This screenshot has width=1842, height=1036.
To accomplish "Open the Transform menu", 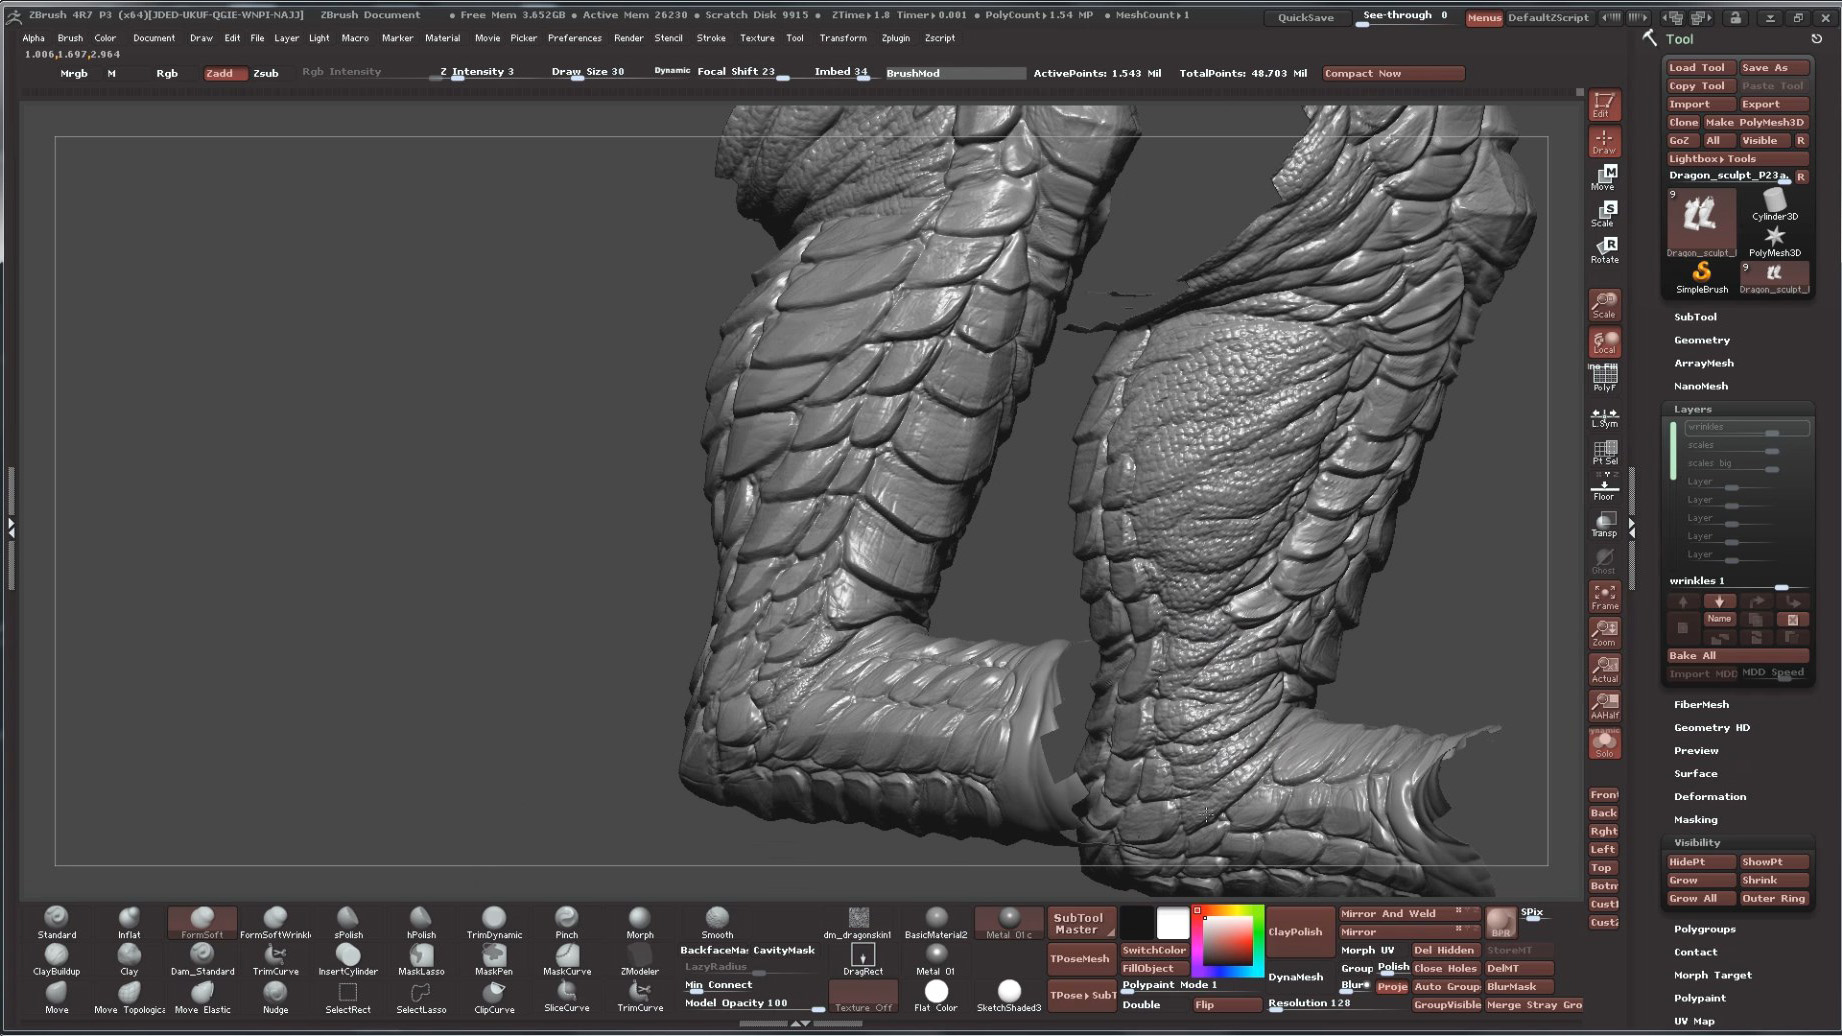I will (843, 38).
